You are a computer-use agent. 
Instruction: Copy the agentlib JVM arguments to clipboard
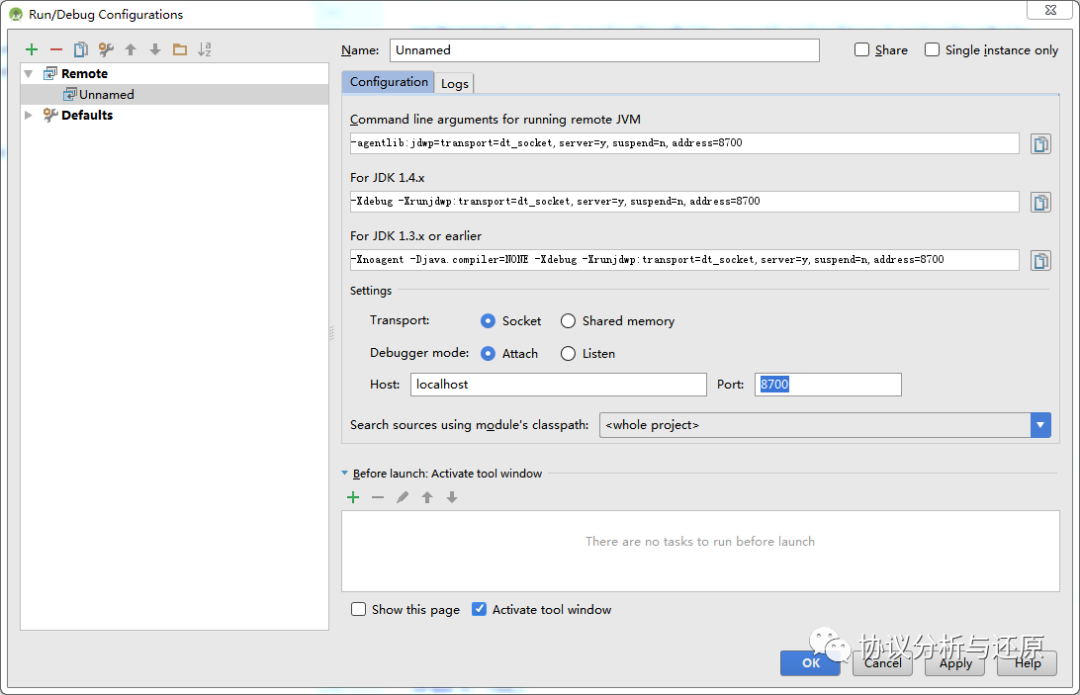(1040, 144)
